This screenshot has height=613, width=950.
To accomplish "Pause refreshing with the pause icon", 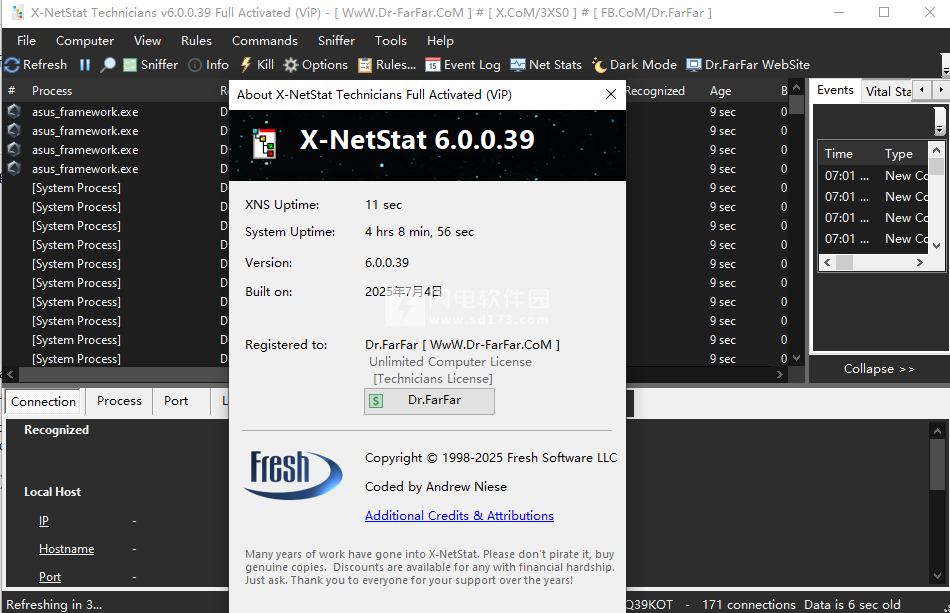I will (85, 65).
